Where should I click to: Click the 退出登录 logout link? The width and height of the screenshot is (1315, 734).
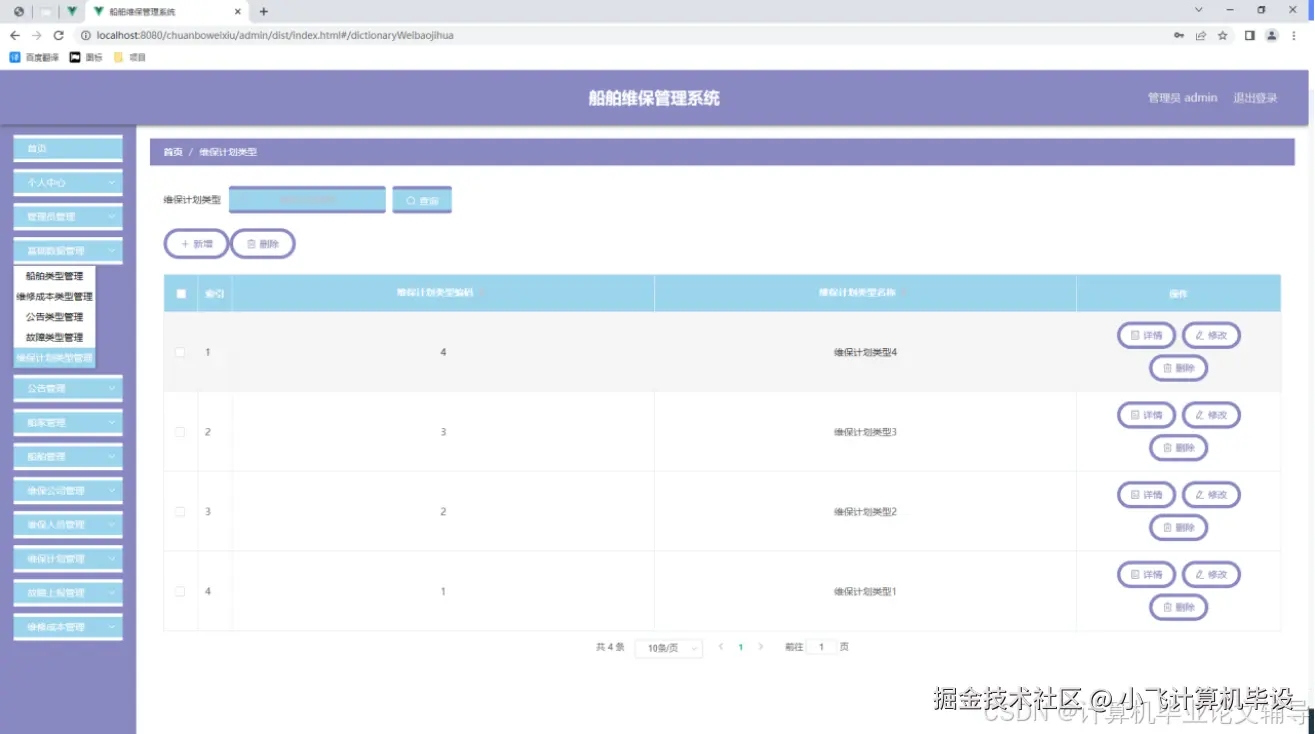[1255, 98]
